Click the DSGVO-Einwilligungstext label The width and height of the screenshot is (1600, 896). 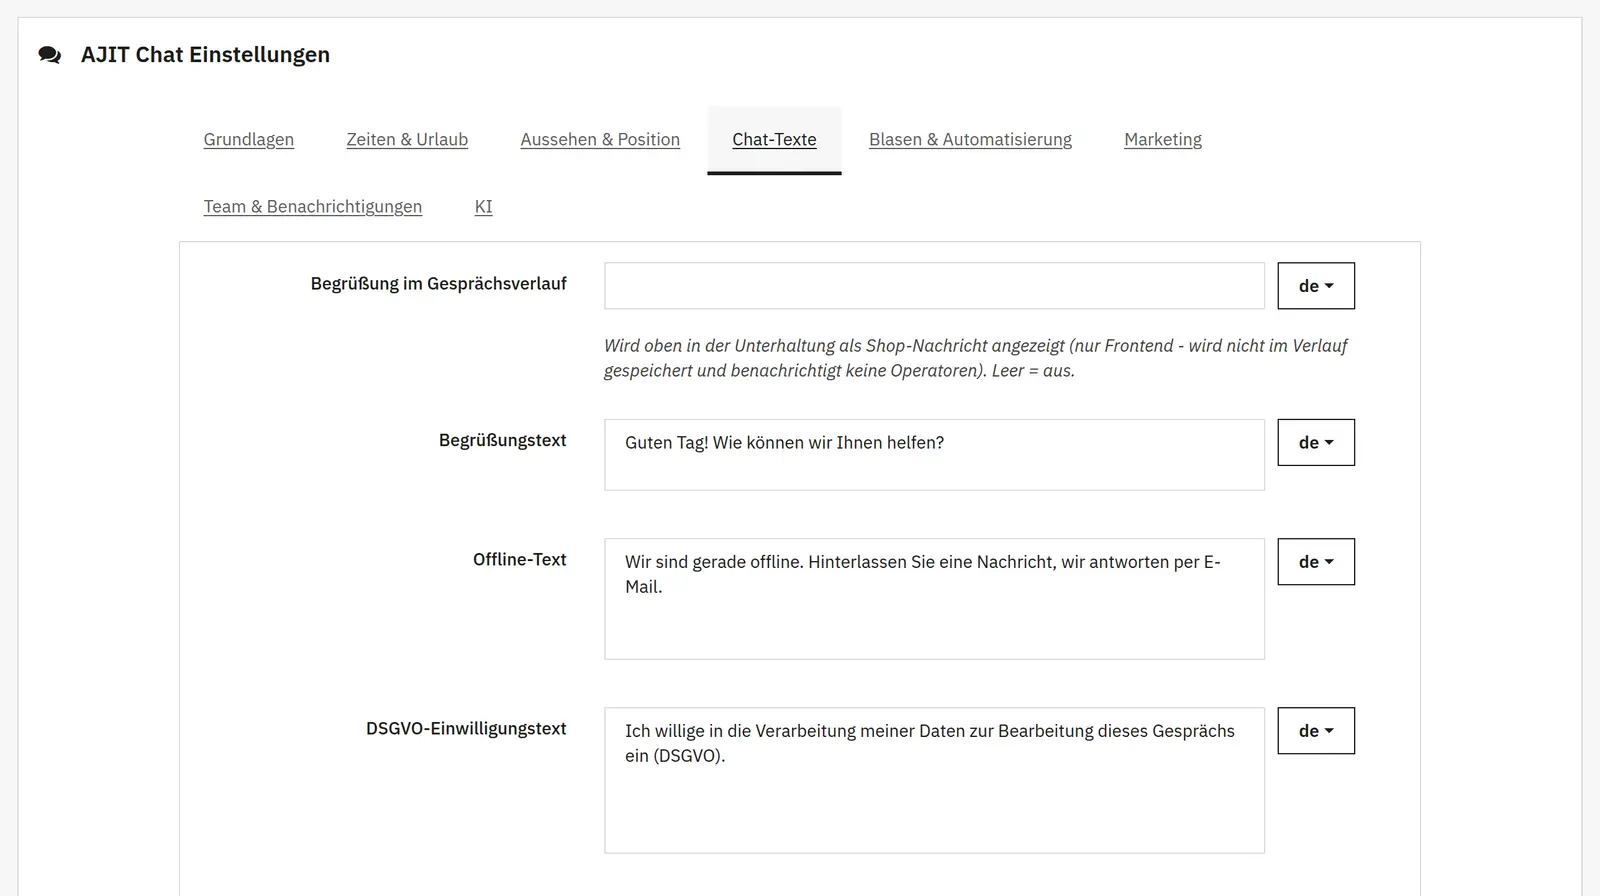466,729
